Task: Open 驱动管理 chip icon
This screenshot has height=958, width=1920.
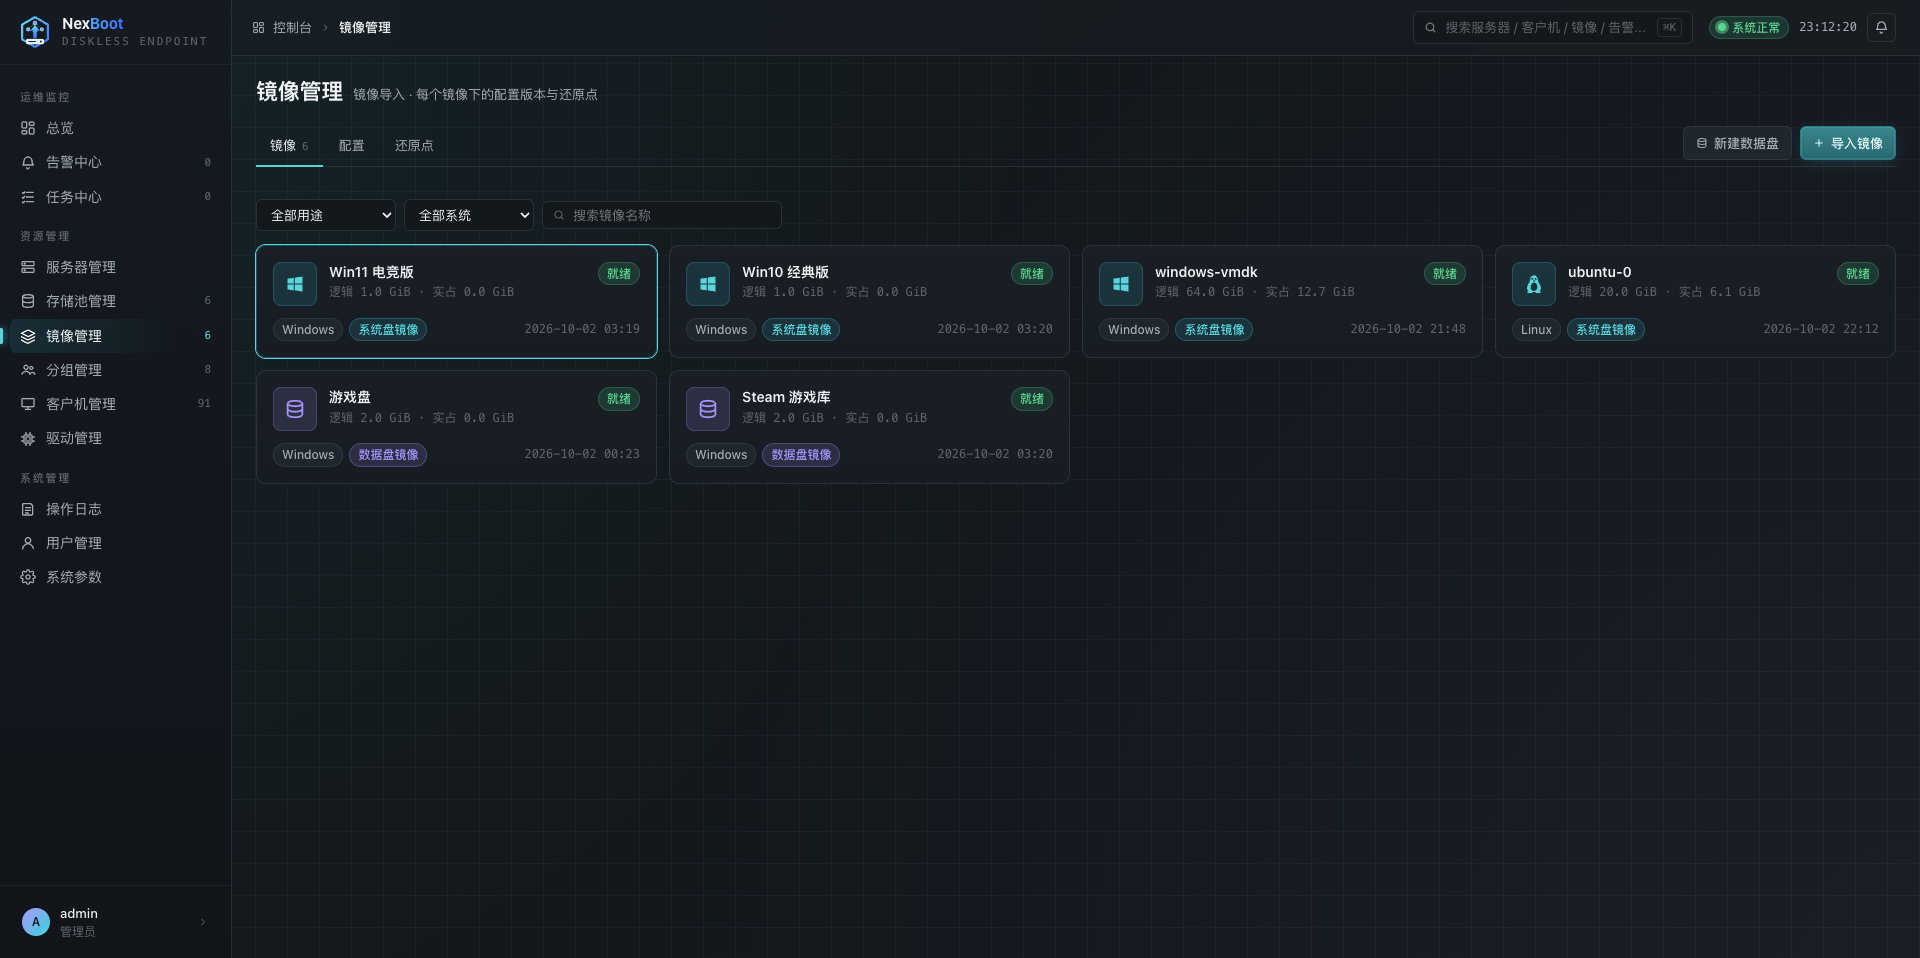Action: tap(28, 438)
